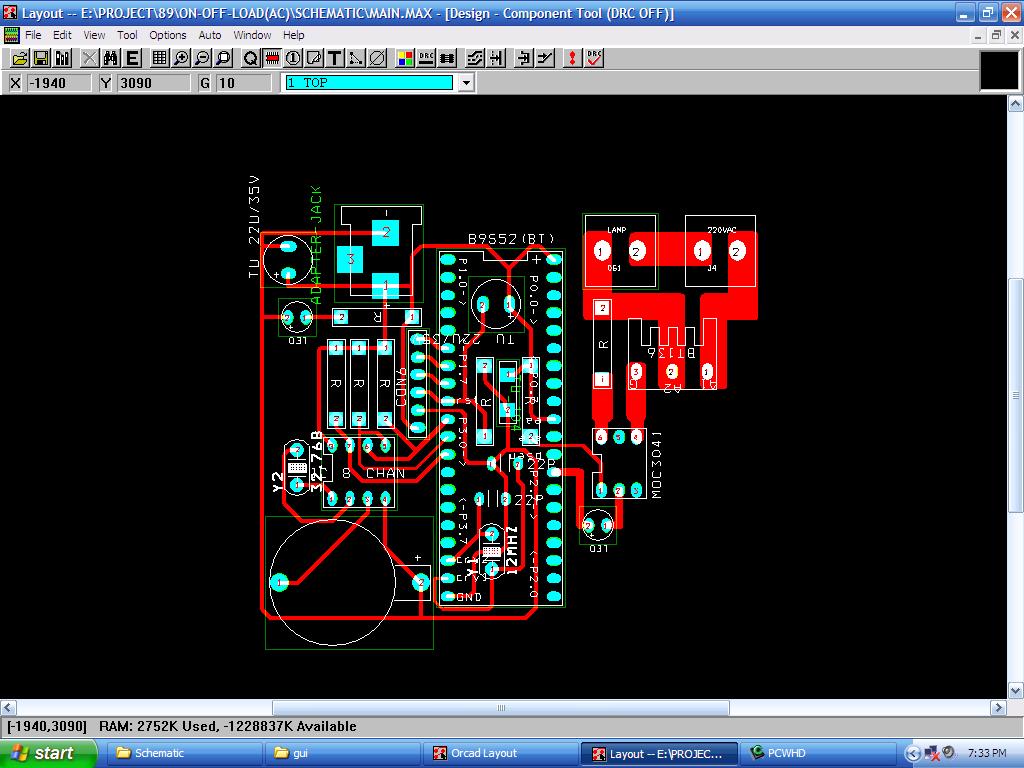This screenshot has height=768, width=1024.
Task: Click the RAM usage status bar text
Action: click(x=227, y=726)
